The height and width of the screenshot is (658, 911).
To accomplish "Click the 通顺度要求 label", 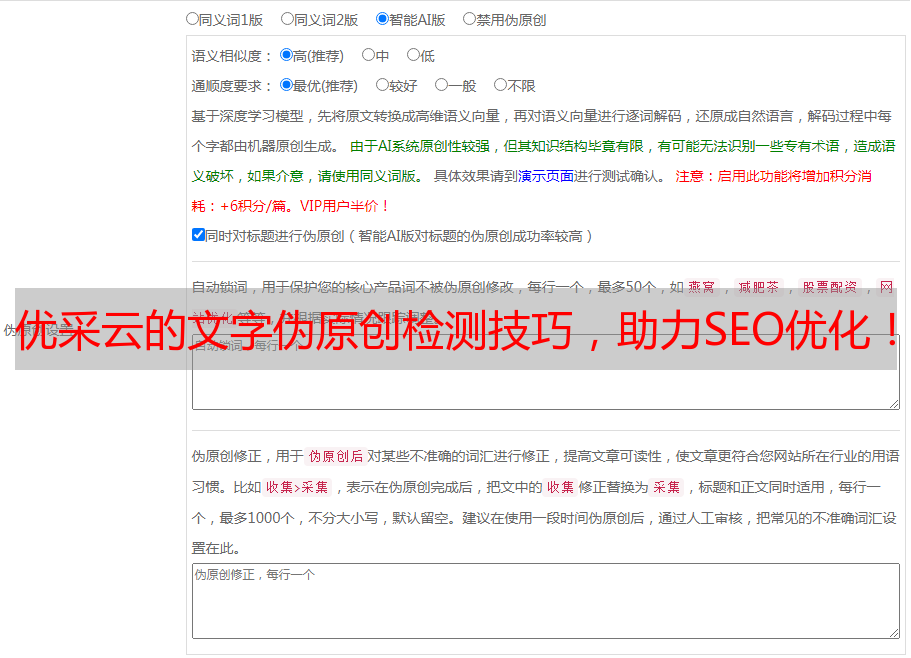I will (231, 86).
